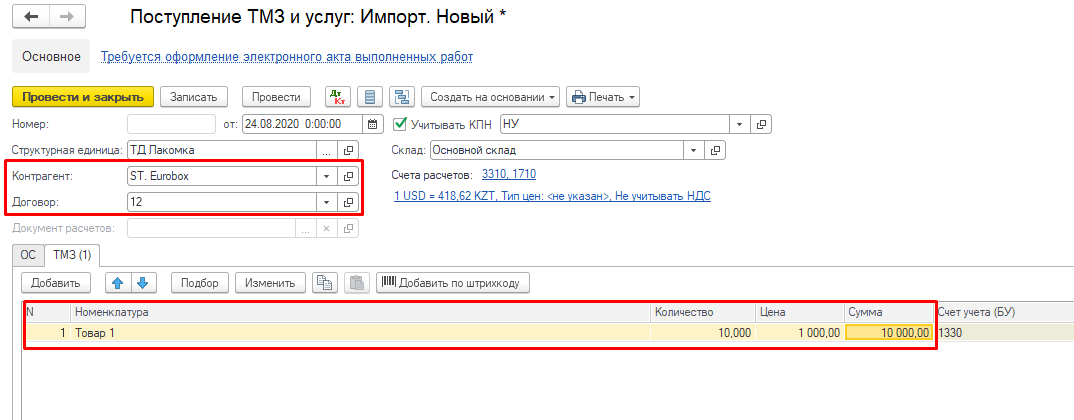Viewport: 1074px width, 420px height.
Task: Open the Печать dropdown menu
Action: point(603,97)
